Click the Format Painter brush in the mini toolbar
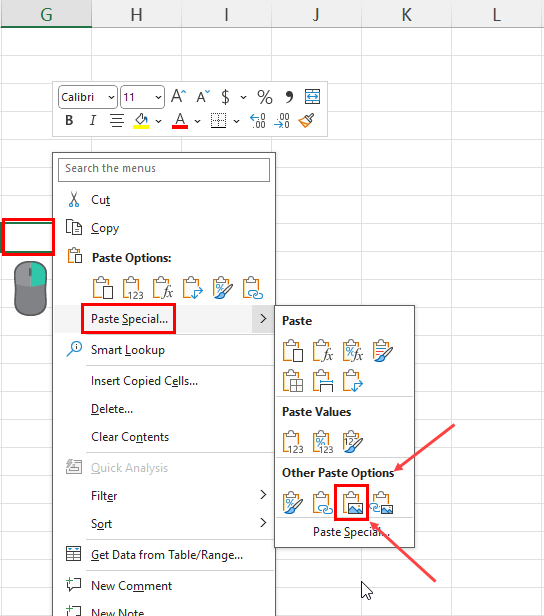Image resolution: width=544 pixels, height=616 pixels. click(x=306, y=121)
